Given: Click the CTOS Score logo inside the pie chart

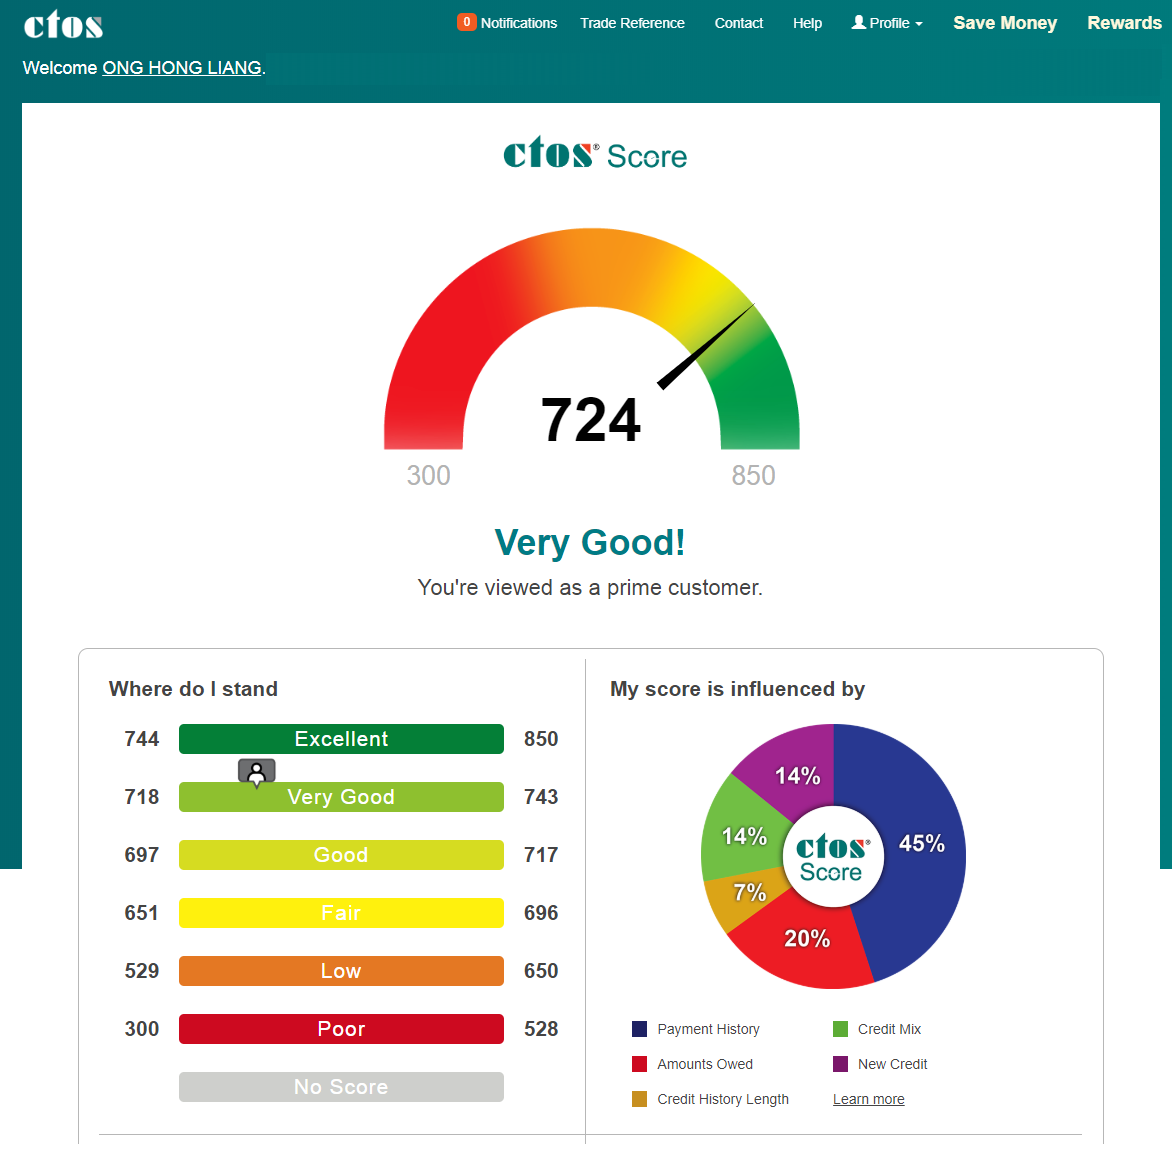Looking at the screenshot, I should point(833,857).
